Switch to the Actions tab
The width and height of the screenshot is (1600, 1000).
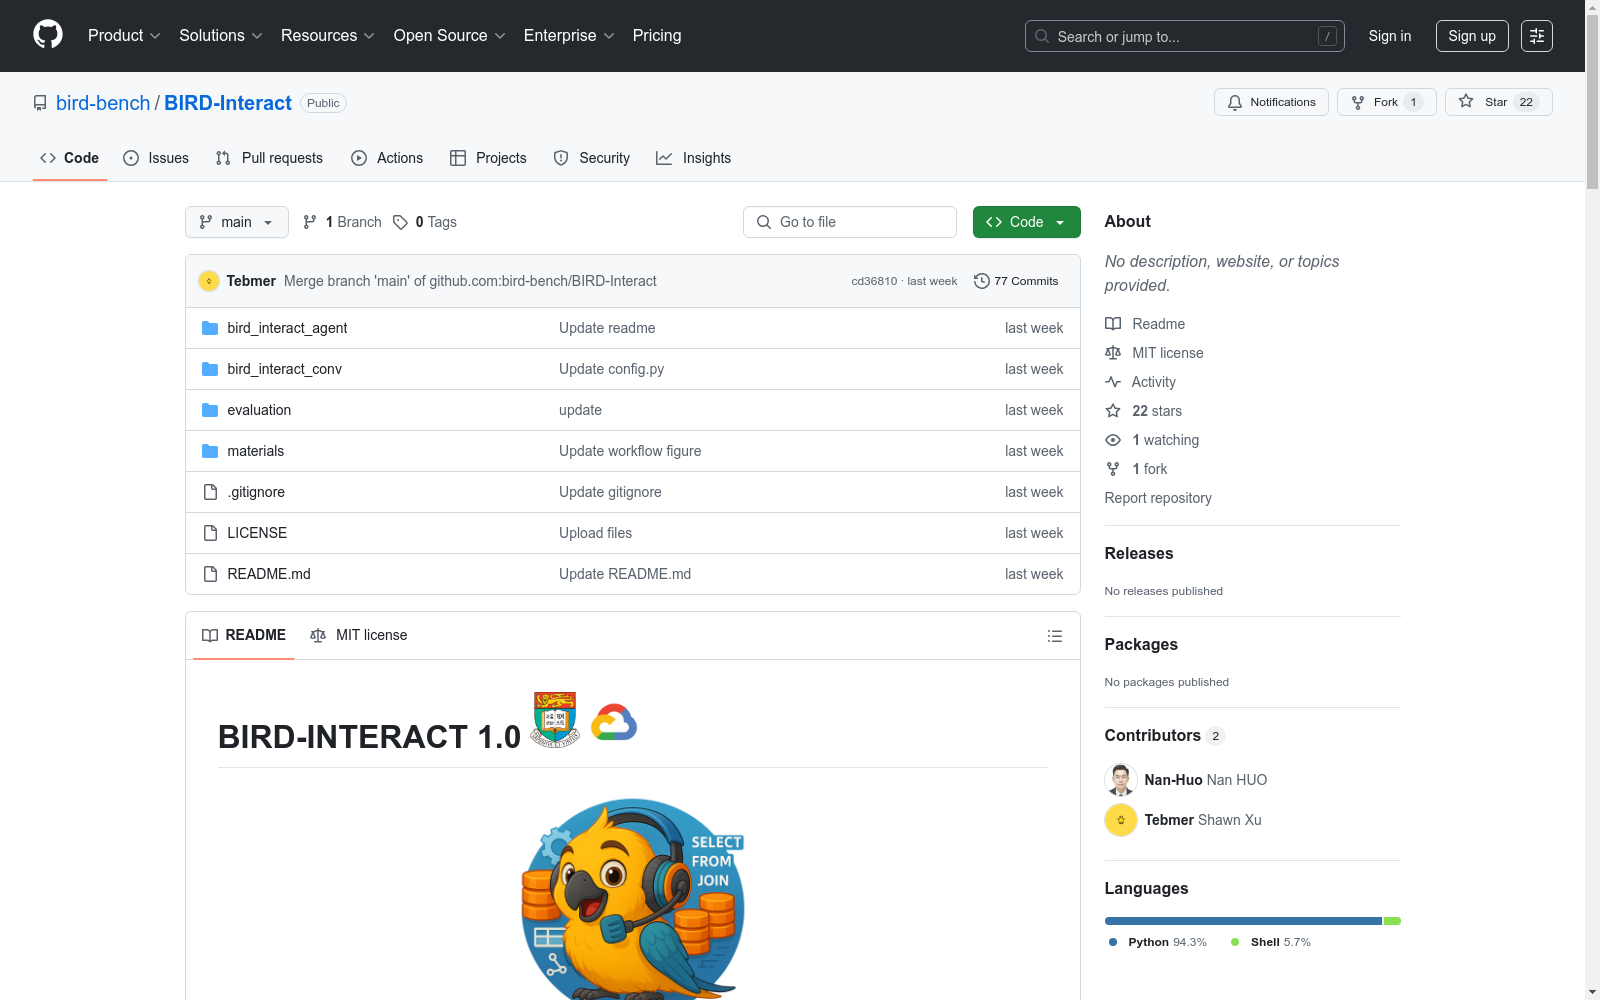pyautogui.click(x=387, y=158)
